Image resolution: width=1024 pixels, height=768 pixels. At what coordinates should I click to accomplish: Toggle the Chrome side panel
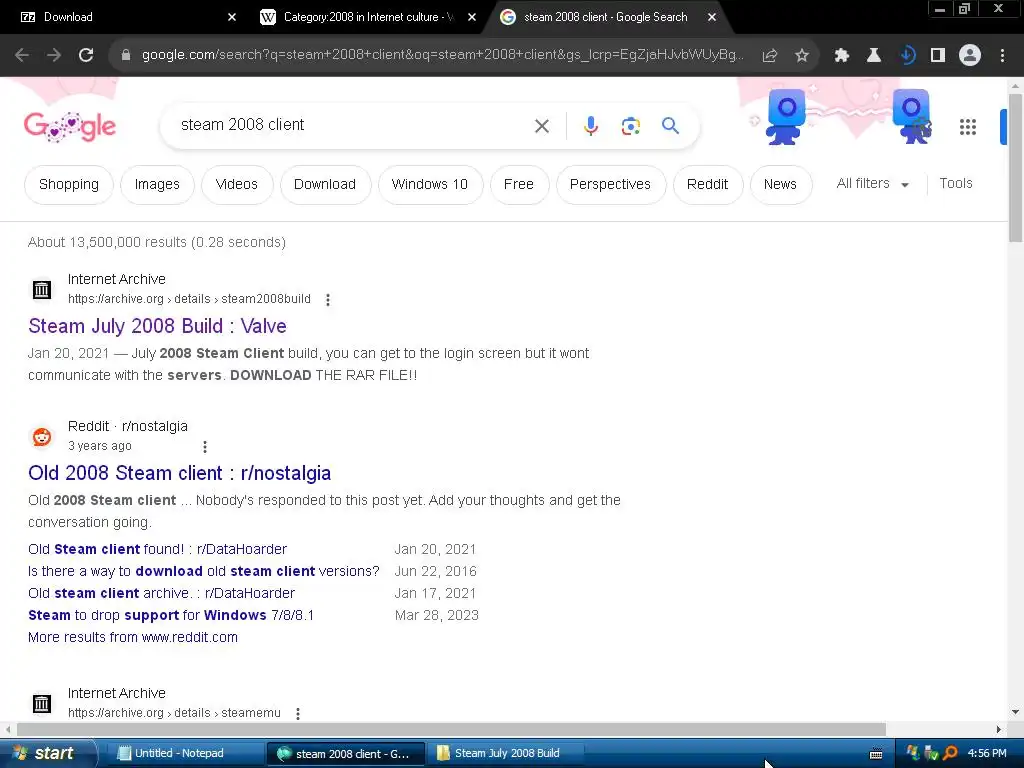(938, 56)
